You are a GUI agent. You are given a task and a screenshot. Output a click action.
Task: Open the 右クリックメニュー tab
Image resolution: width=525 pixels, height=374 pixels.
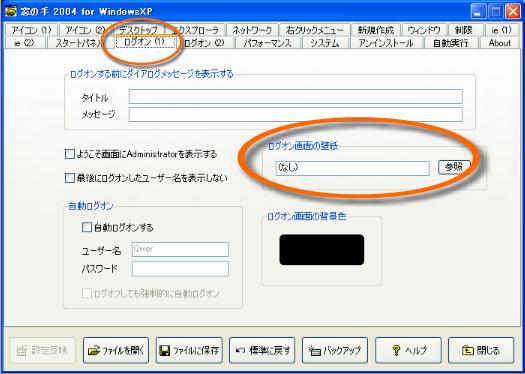click(314, 30)
